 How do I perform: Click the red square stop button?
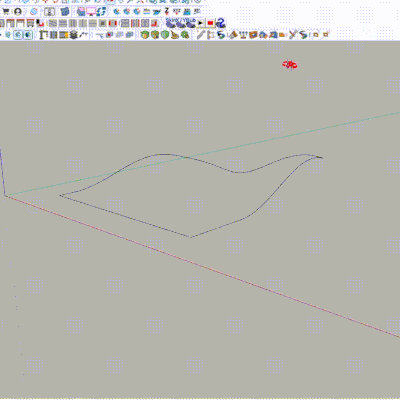pos(210,23)
